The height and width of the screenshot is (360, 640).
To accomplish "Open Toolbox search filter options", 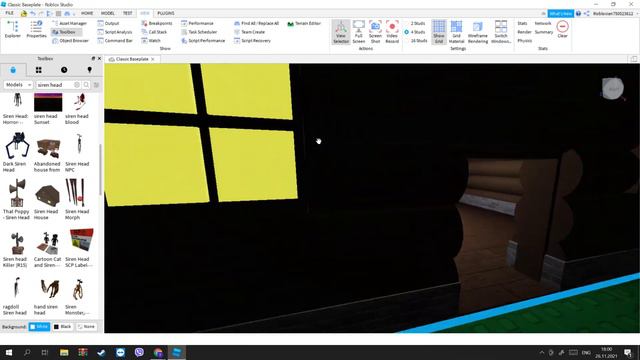I will (96, 85).
